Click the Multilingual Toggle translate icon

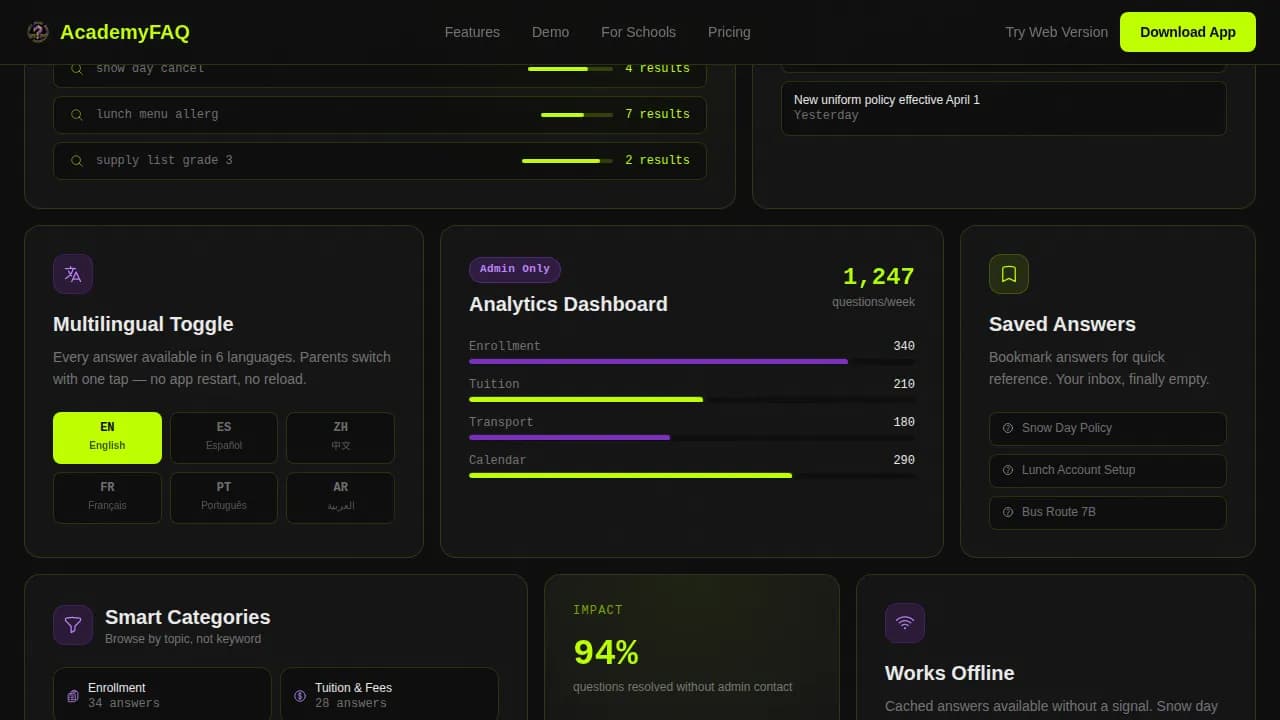73,274
